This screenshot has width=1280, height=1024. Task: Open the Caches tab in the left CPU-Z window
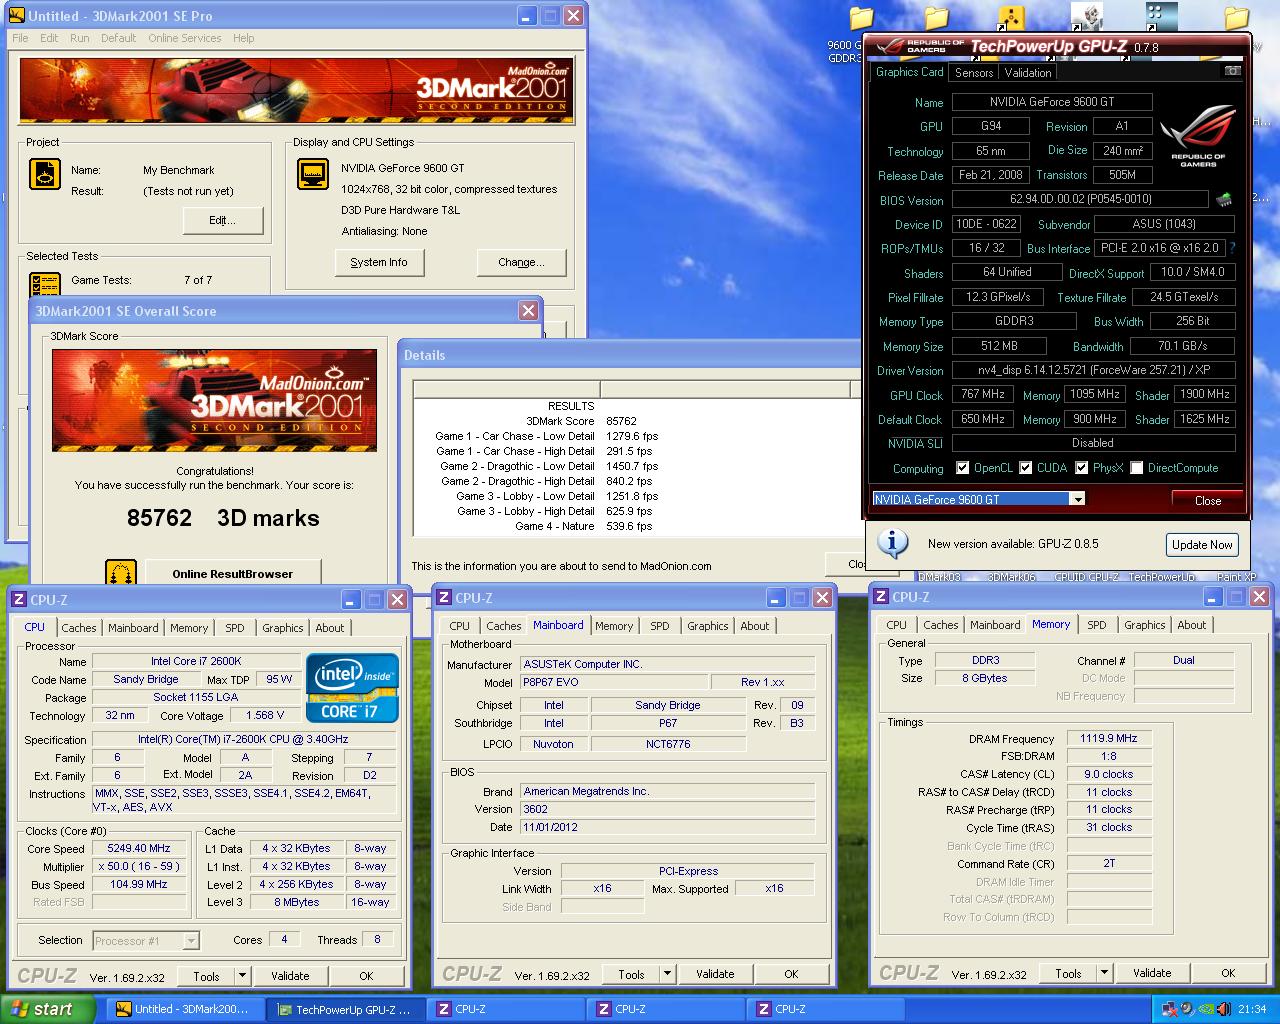(x=79, y=628)
